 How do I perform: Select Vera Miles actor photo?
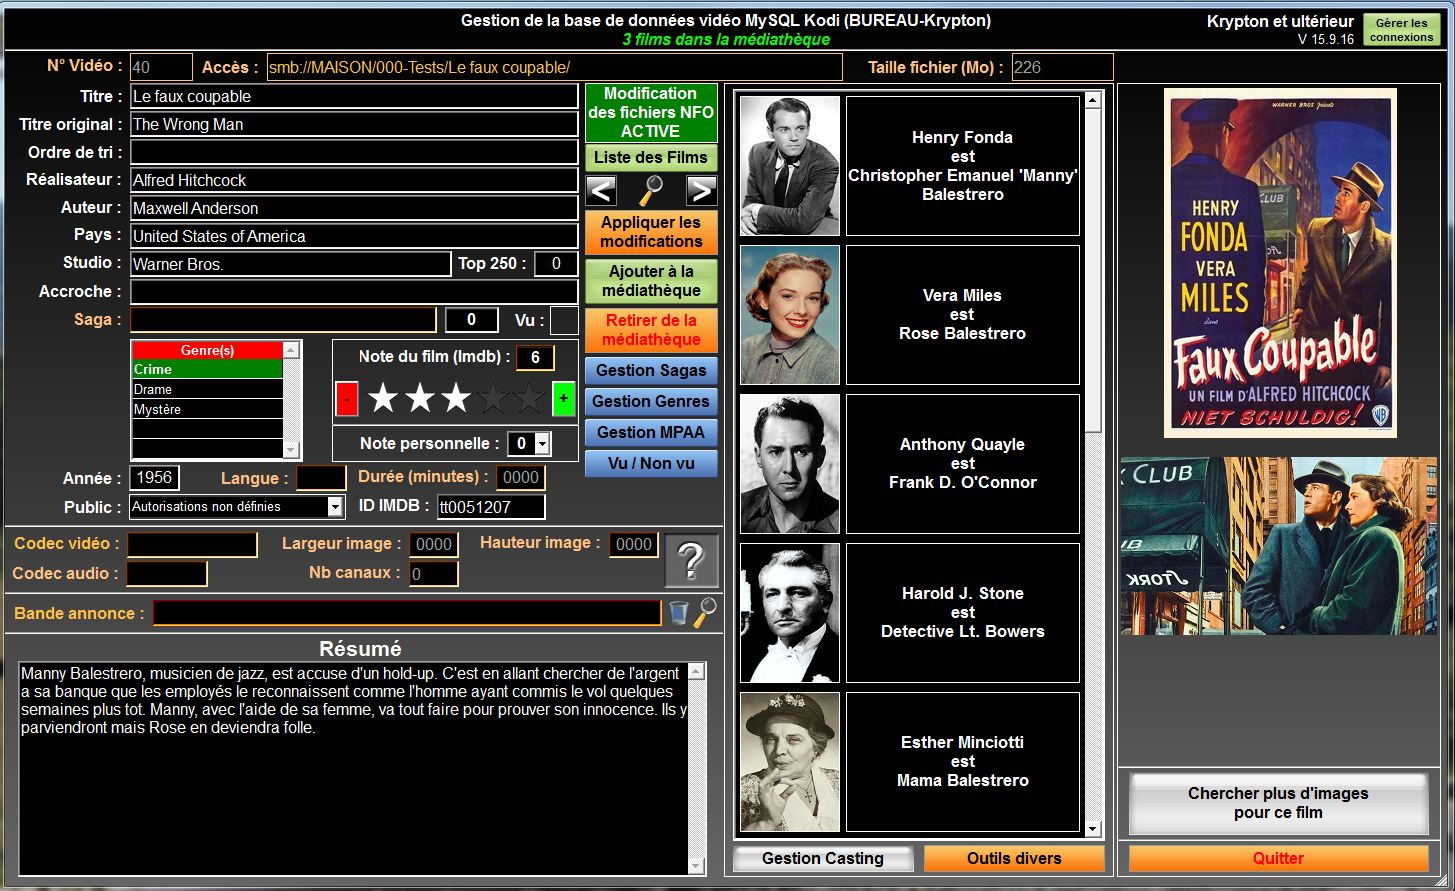pos(790,315)
